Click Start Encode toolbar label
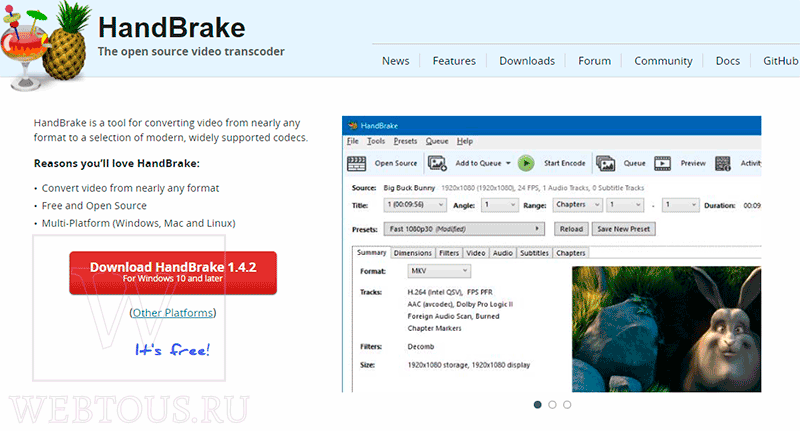Viewport: 800px width, 431px height. tap(564, 163)
